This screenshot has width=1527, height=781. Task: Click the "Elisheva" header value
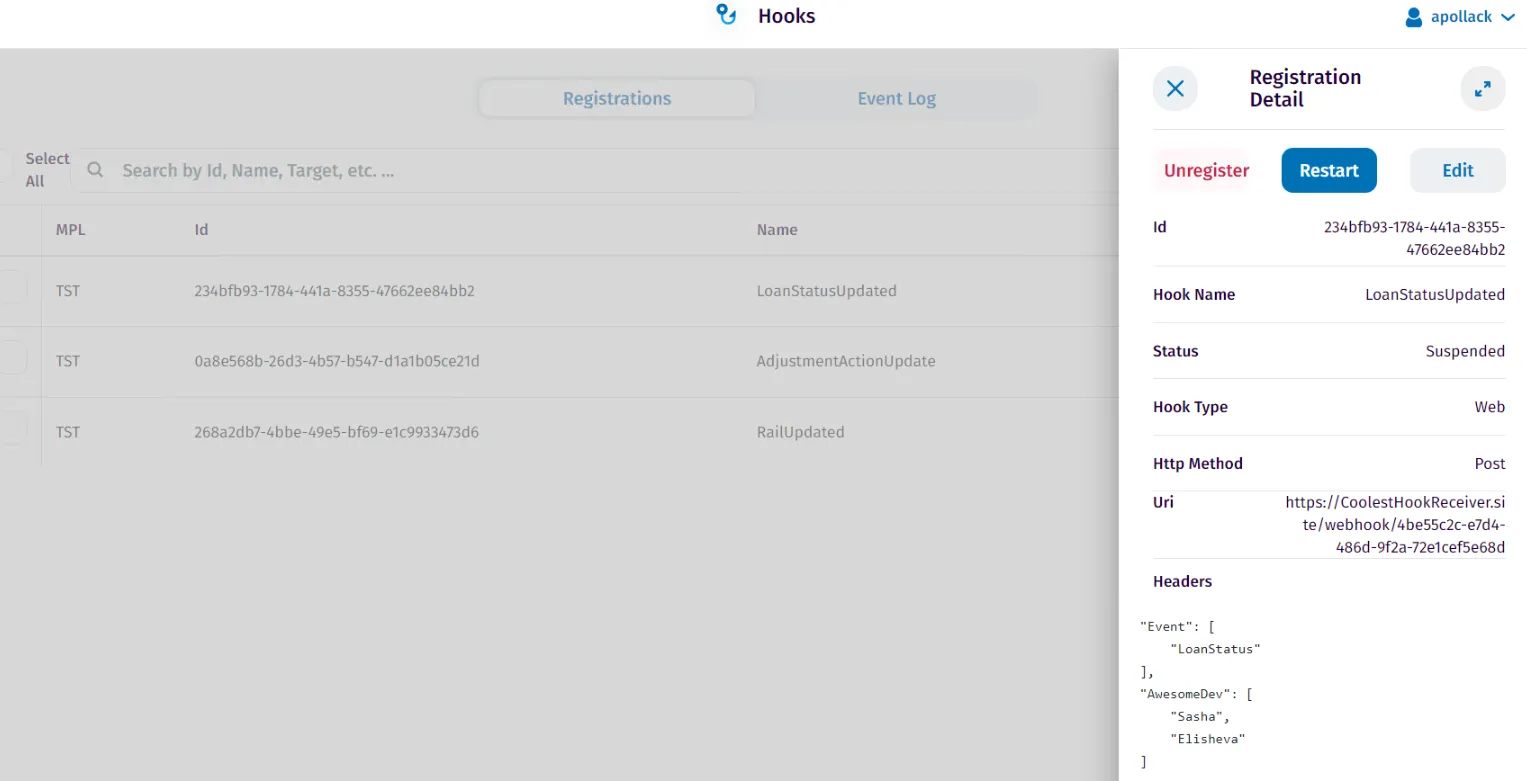[x=1207, y=739]
